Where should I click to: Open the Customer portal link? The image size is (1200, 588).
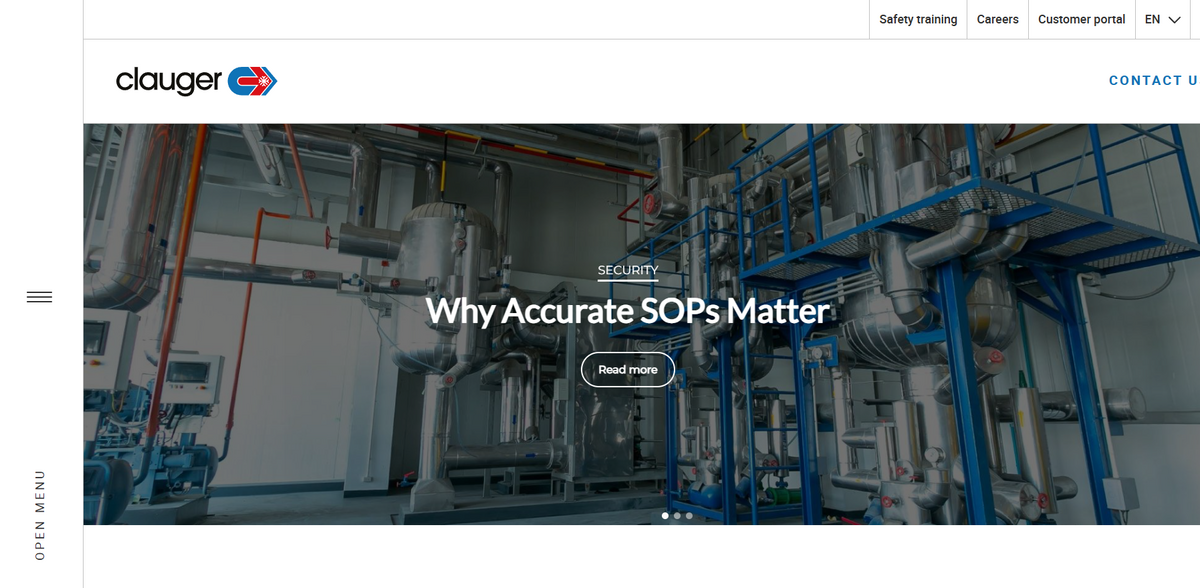(x=1081, y=19)
